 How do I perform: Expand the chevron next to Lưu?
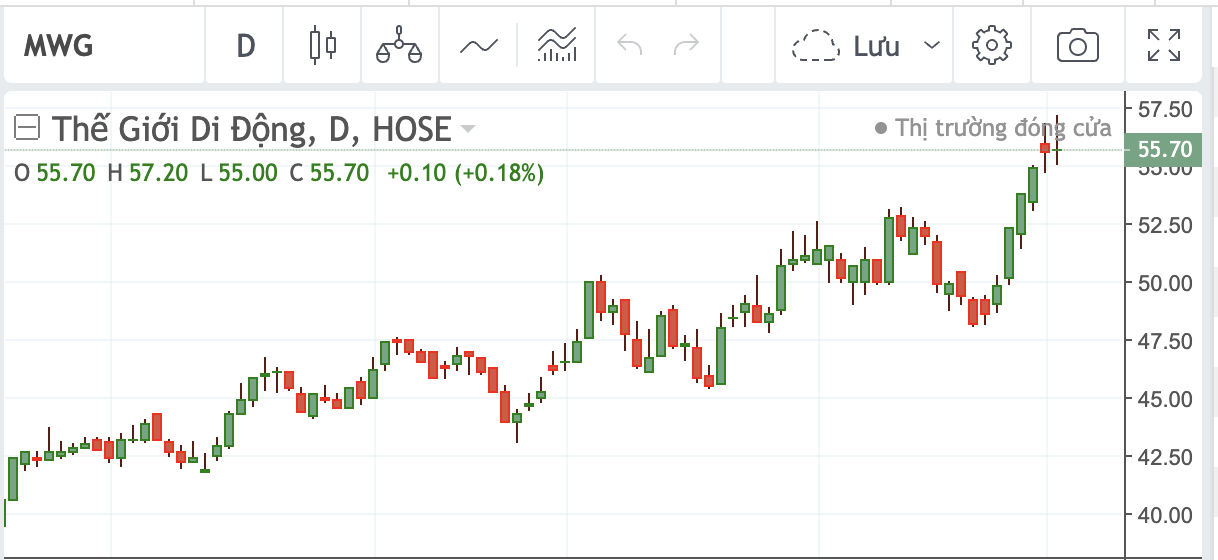tap(932, 46)
